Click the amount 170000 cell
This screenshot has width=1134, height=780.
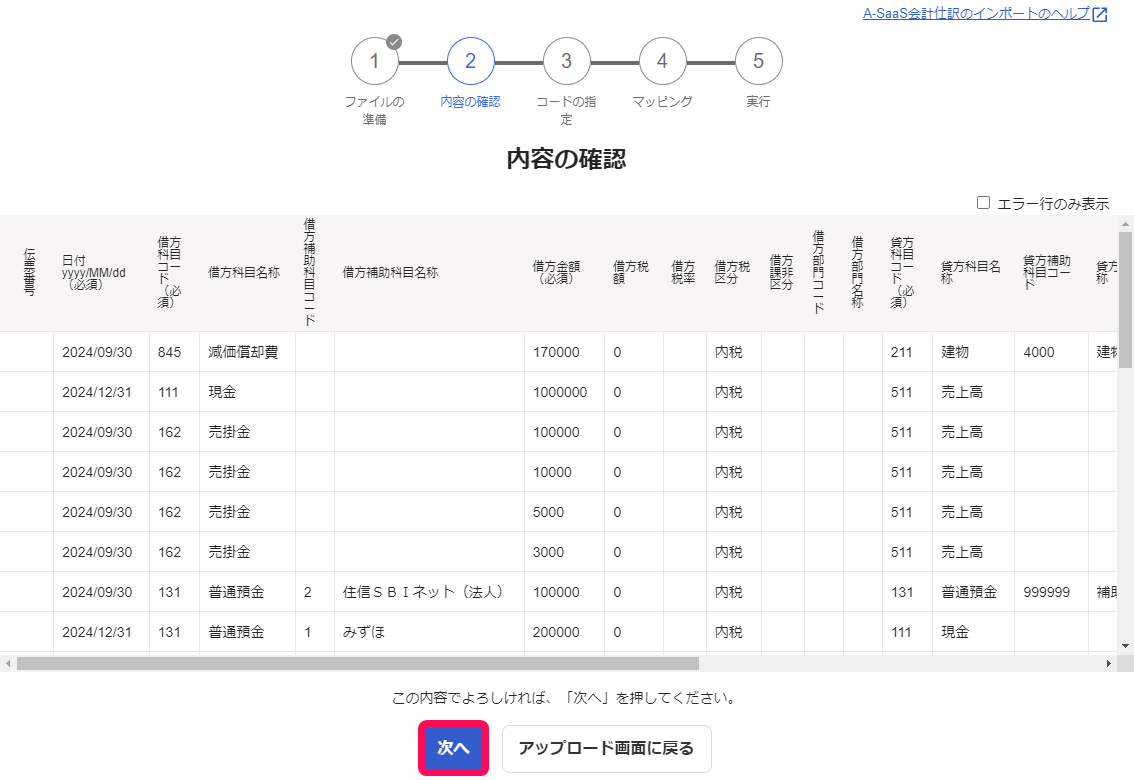tap(564, 352)
